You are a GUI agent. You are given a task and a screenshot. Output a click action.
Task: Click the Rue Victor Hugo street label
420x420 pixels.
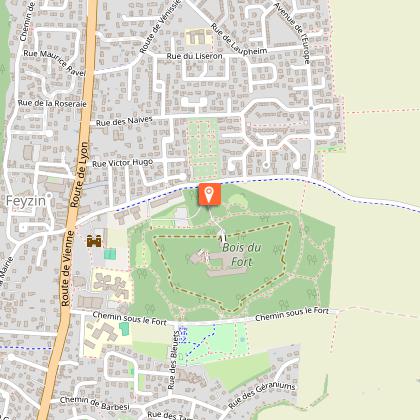click(123, 163)
